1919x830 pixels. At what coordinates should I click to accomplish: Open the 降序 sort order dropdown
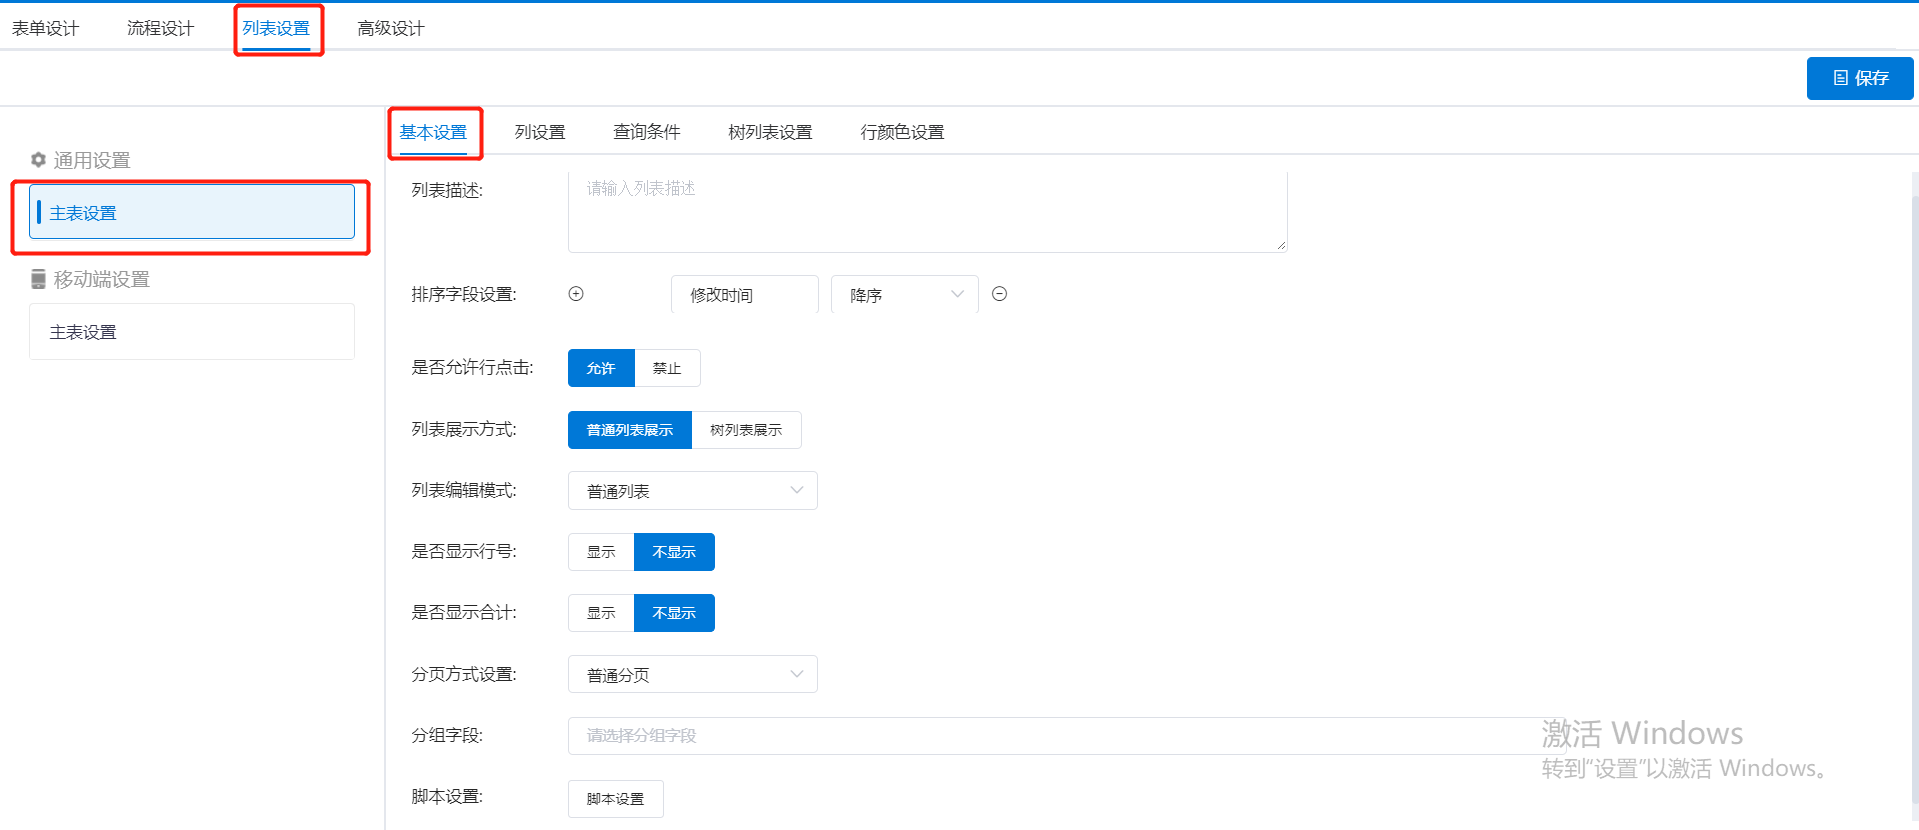(x=905, y=295)
